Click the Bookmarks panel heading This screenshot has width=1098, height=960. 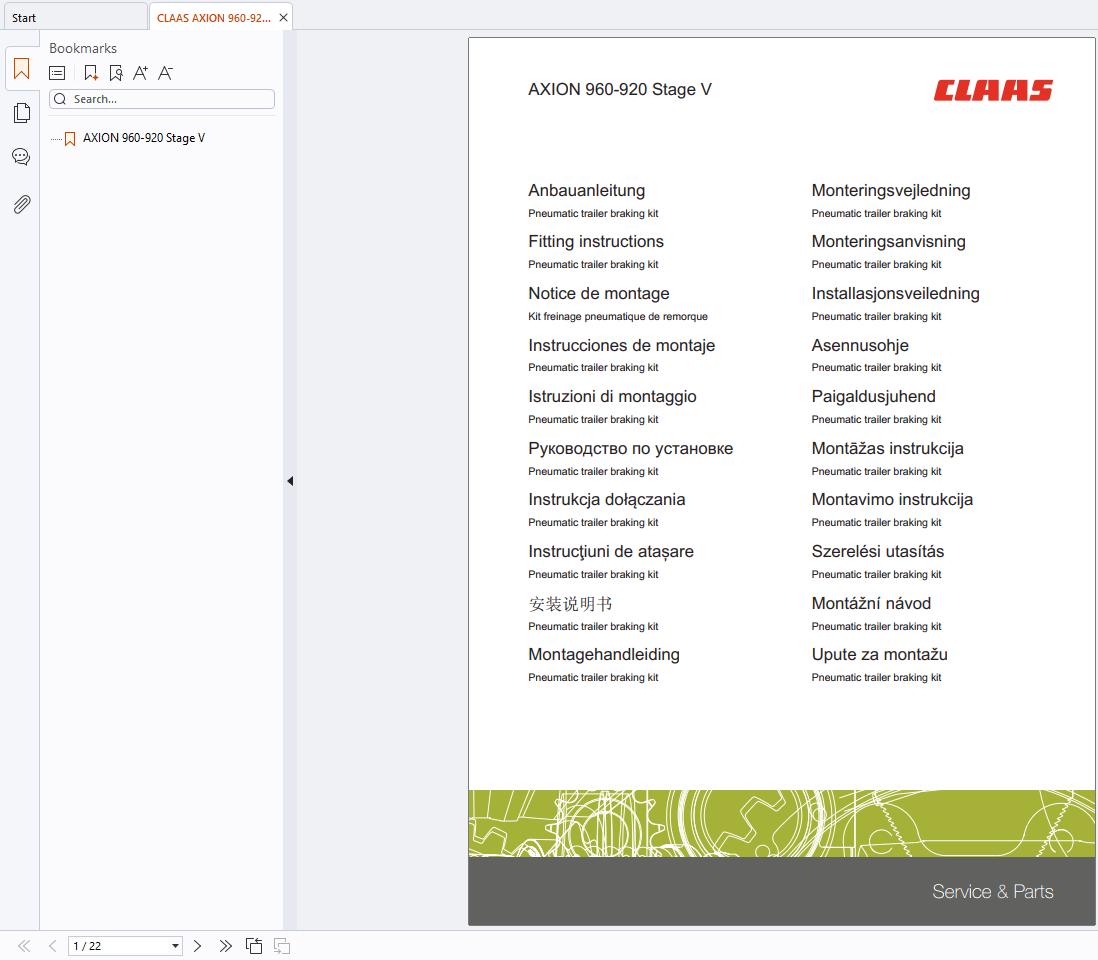[x=83, y=48]
